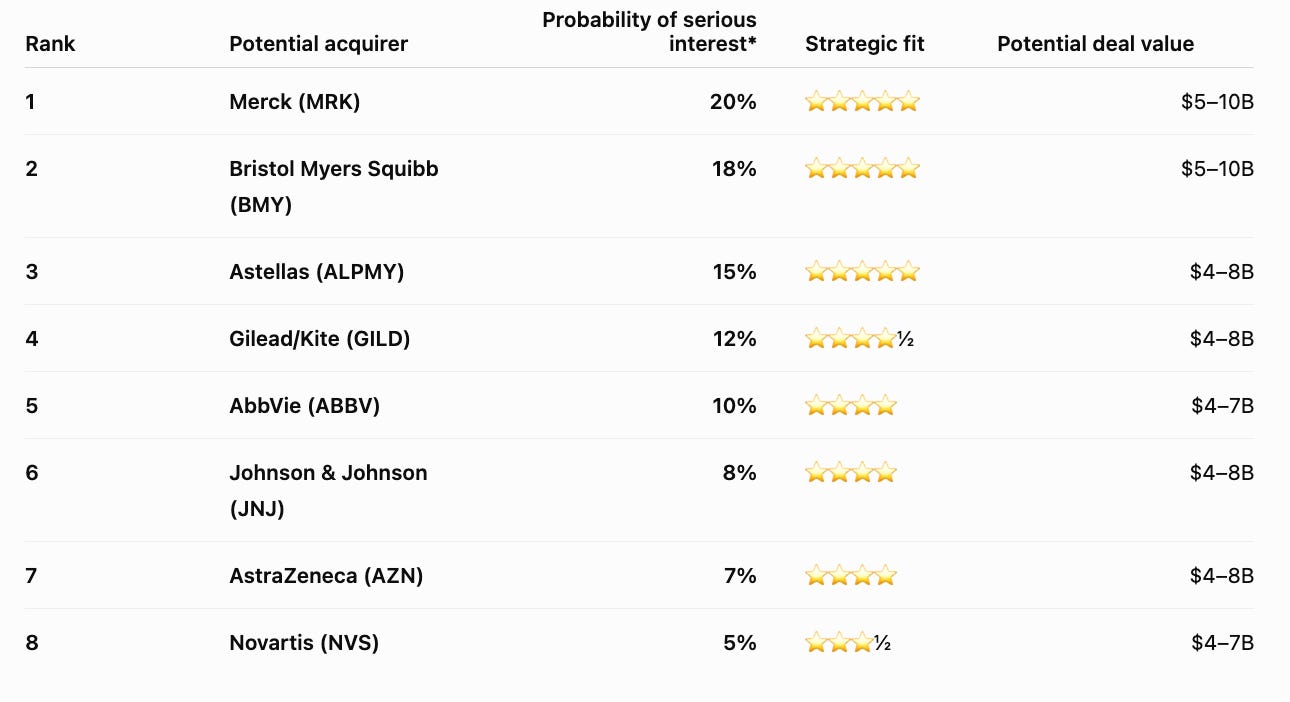Click the 20% probability value
The image size is (1290, 702).
pos(734,101)
